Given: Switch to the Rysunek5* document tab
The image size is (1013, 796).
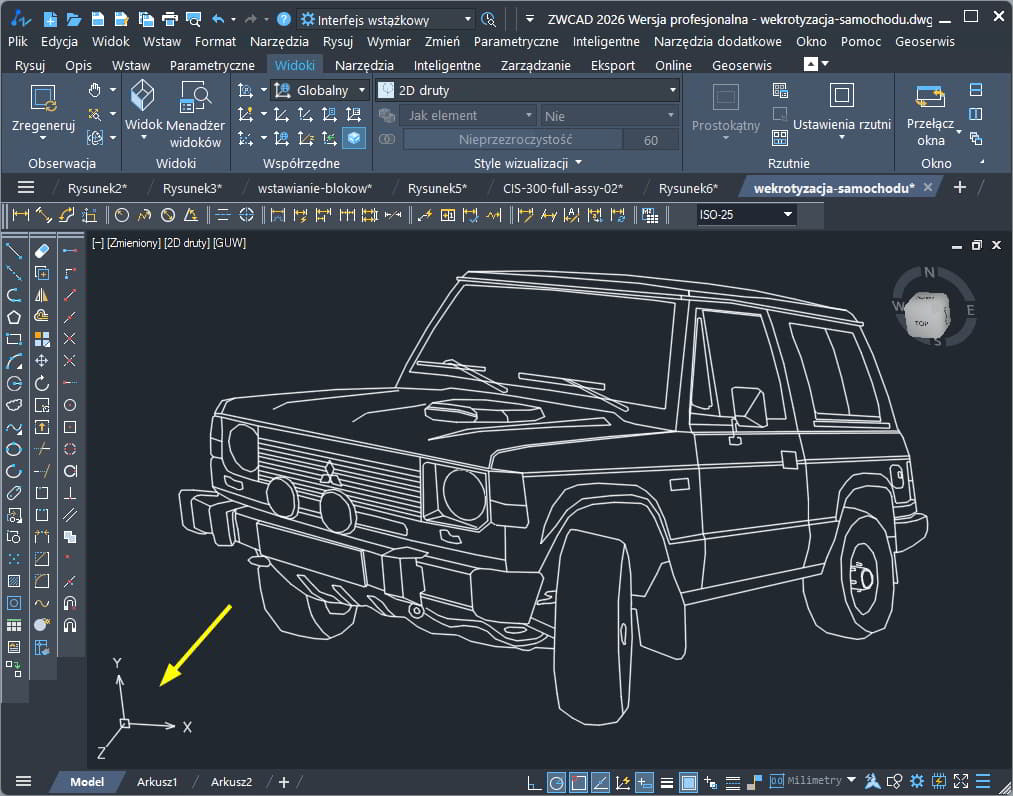Looking at the screenshot, I should (x=437, y=187).
